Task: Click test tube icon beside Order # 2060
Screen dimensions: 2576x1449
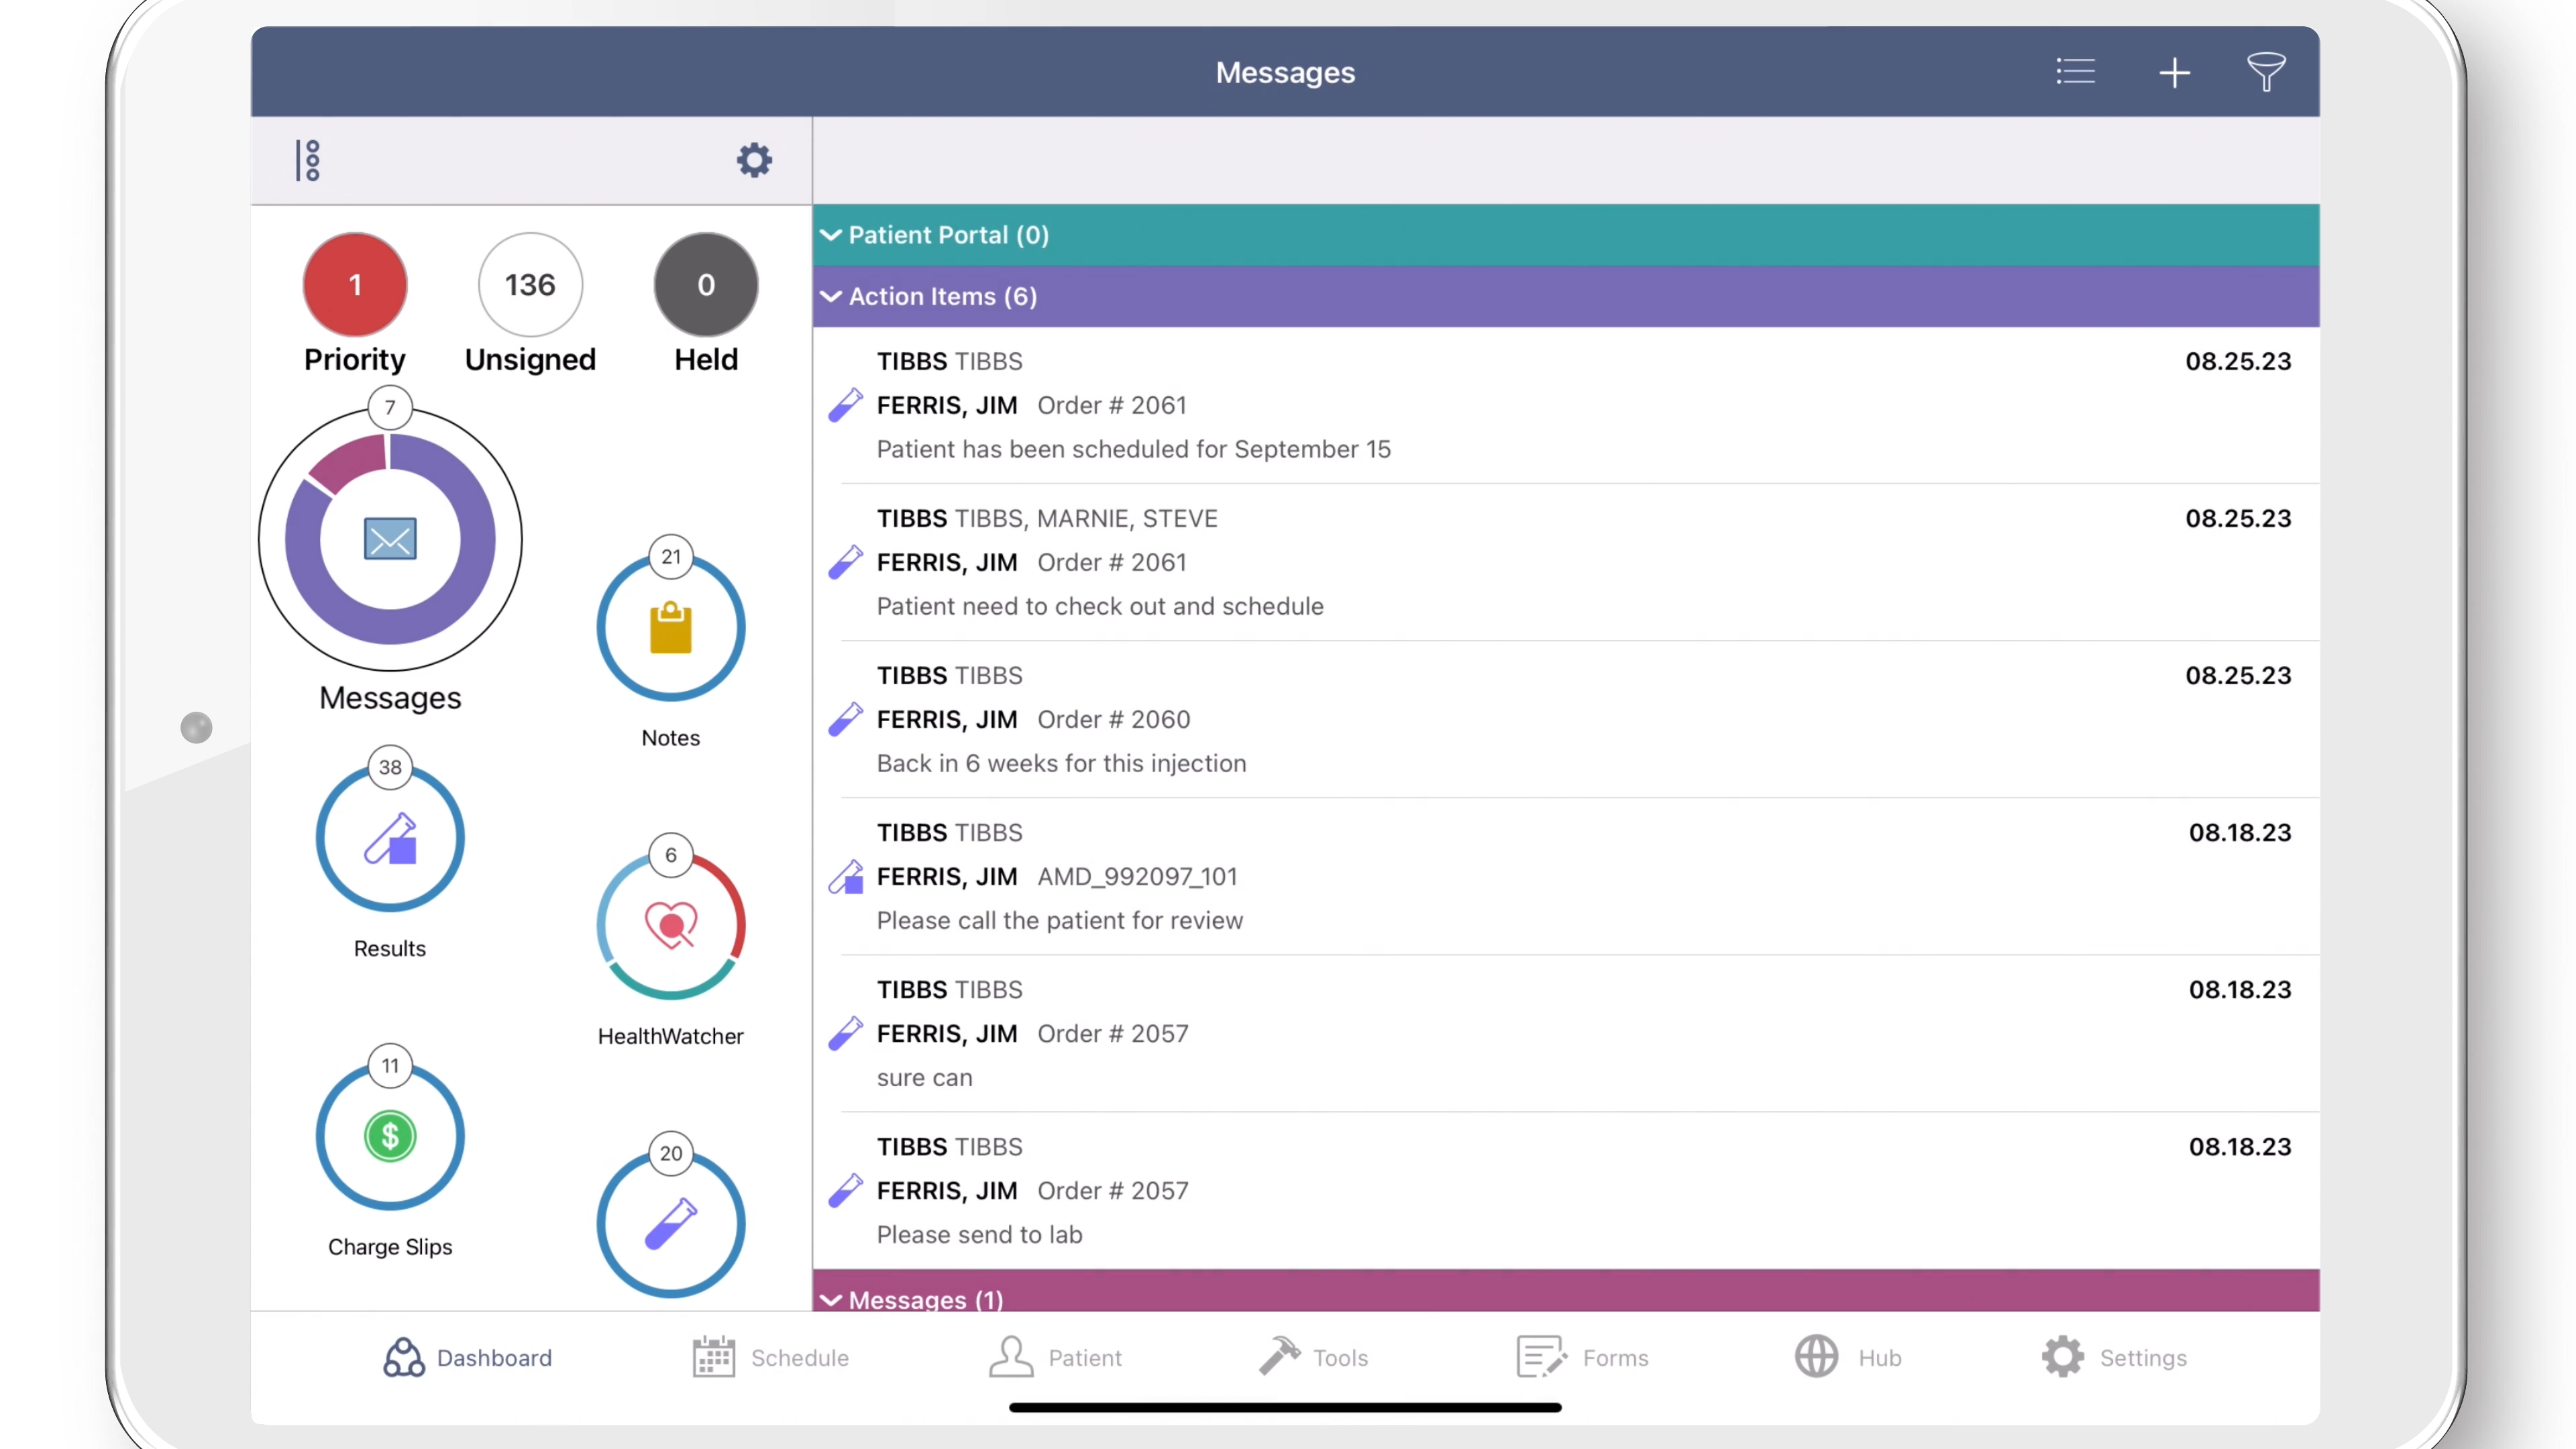Action: pos(845,719)
